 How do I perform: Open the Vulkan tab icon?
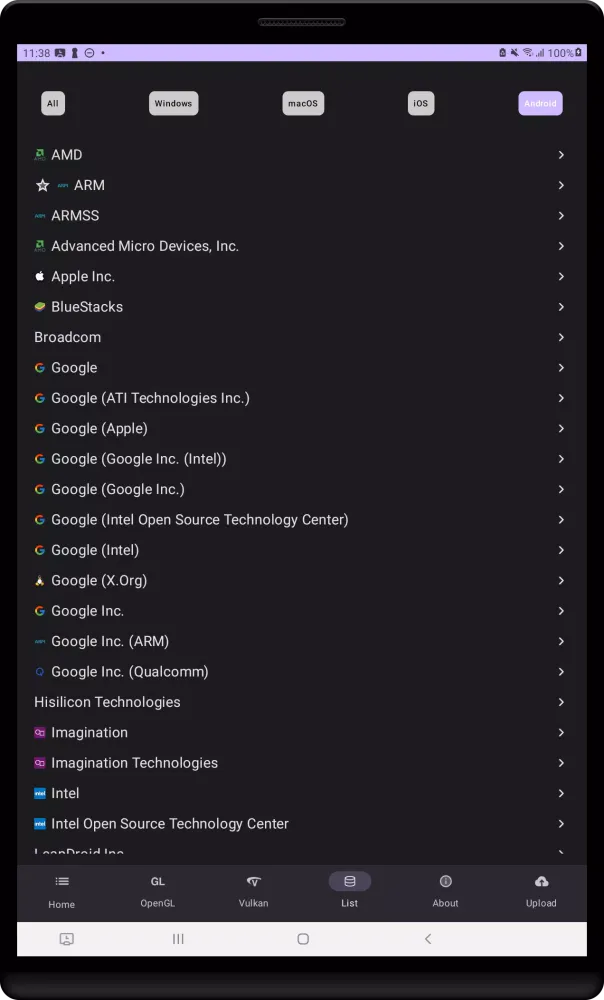(x=253, y=881)
